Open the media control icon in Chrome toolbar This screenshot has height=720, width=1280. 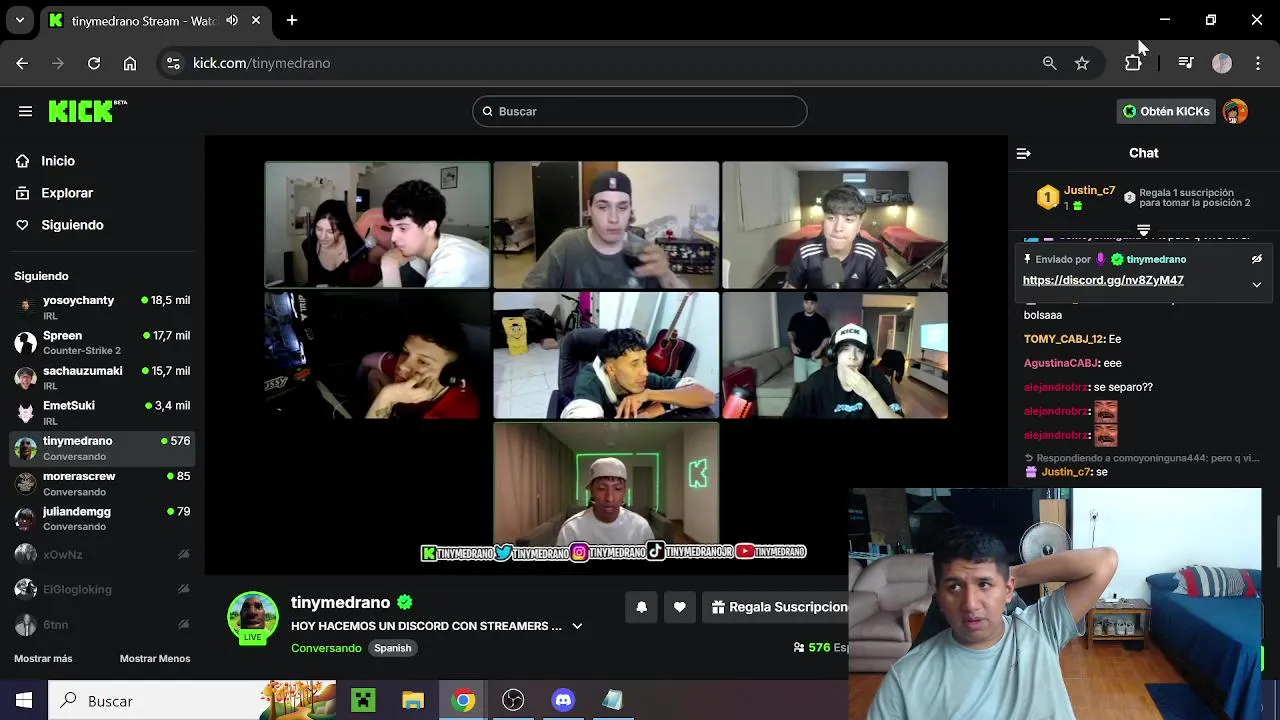1186,63
